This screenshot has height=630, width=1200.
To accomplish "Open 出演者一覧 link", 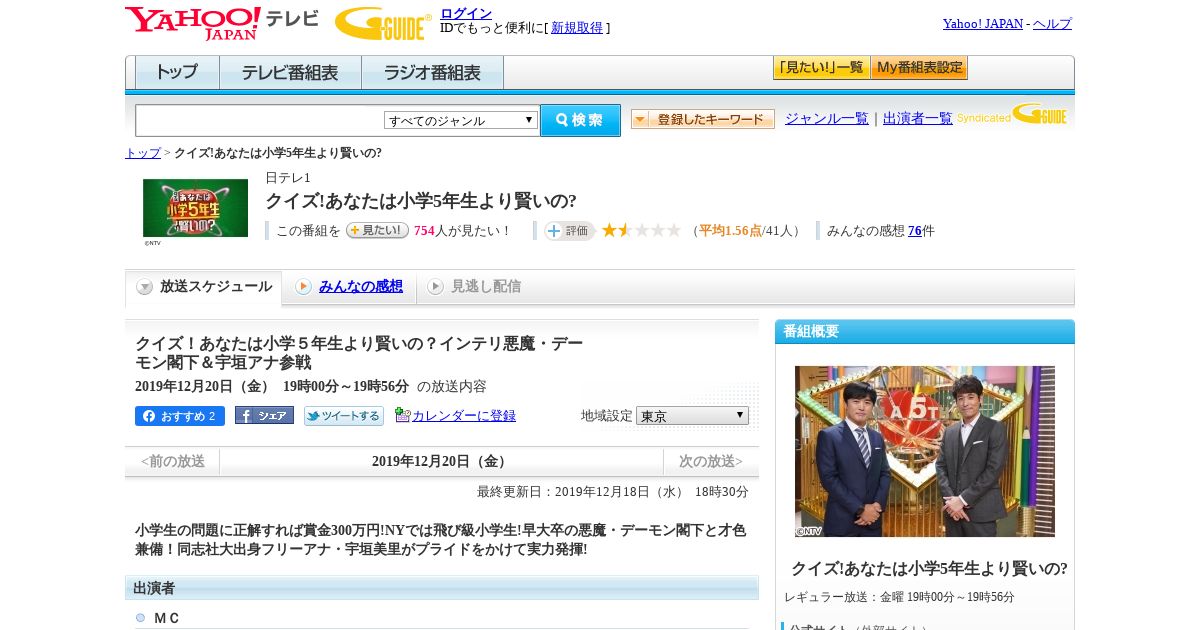I will point(918,118).
